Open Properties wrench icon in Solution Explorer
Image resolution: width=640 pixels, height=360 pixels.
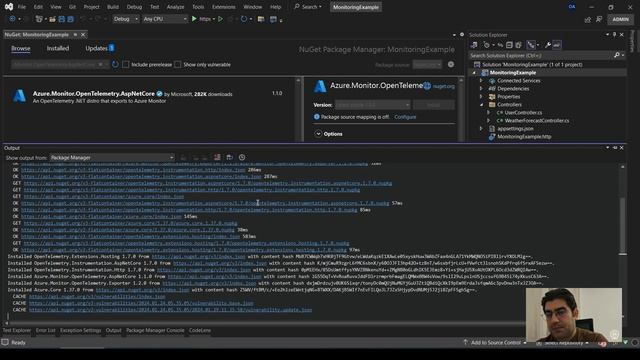pos(548,45)
